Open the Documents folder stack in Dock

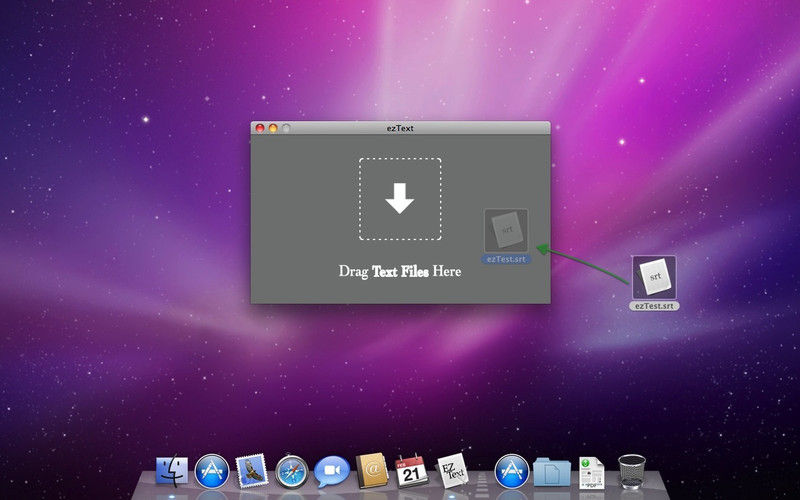click(552, 472)
